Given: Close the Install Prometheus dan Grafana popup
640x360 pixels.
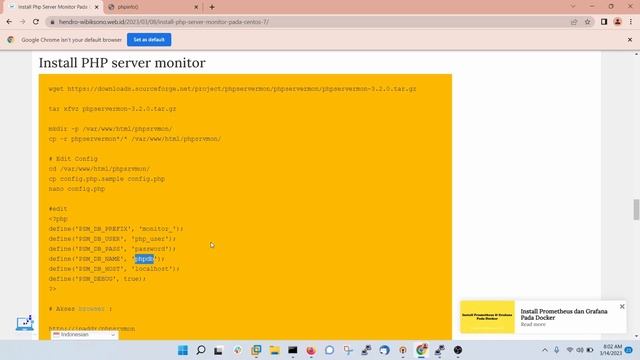Looking at the screenshot, I should click(622, 307).
